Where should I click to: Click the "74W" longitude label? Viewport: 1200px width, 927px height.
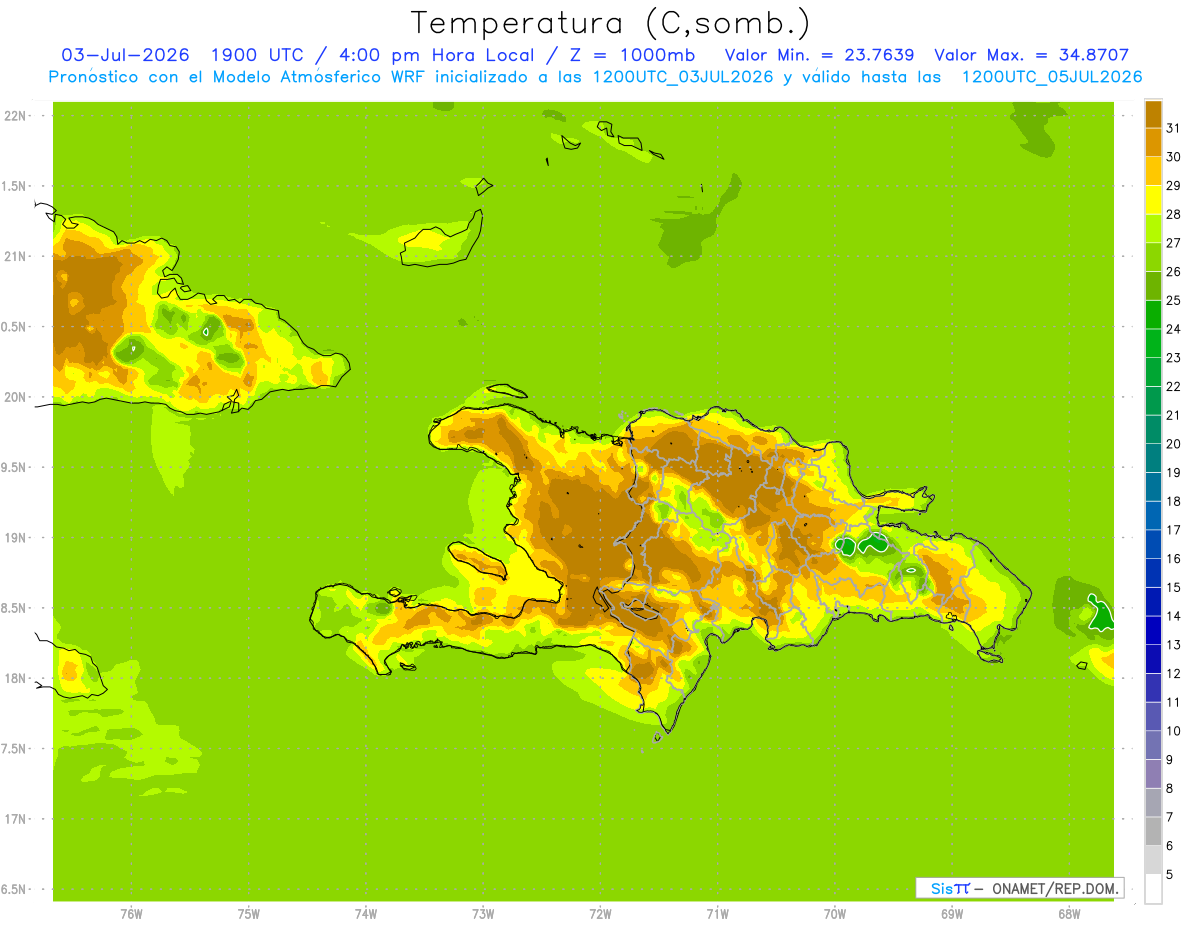pos(366,914)
